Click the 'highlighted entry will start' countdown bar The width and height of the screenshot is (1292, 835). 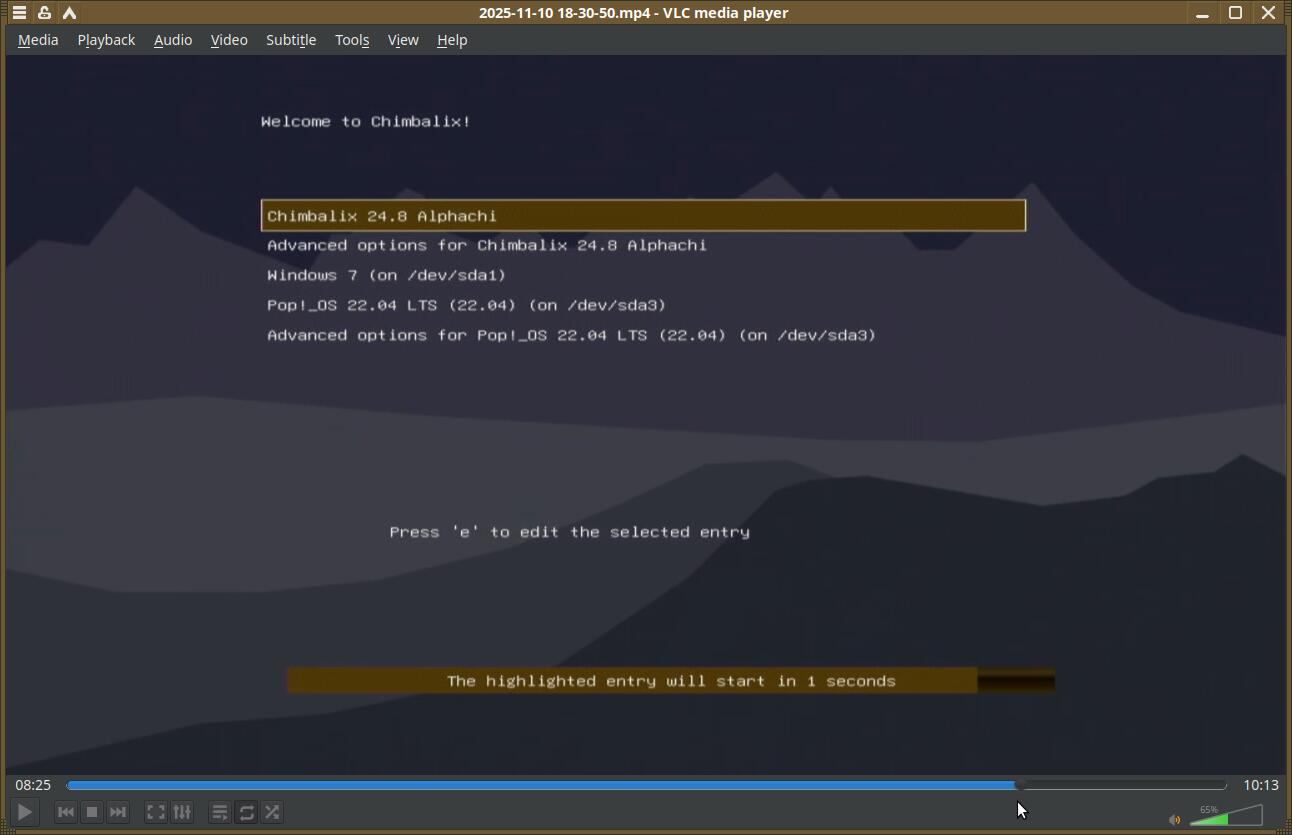pos(671,681)
